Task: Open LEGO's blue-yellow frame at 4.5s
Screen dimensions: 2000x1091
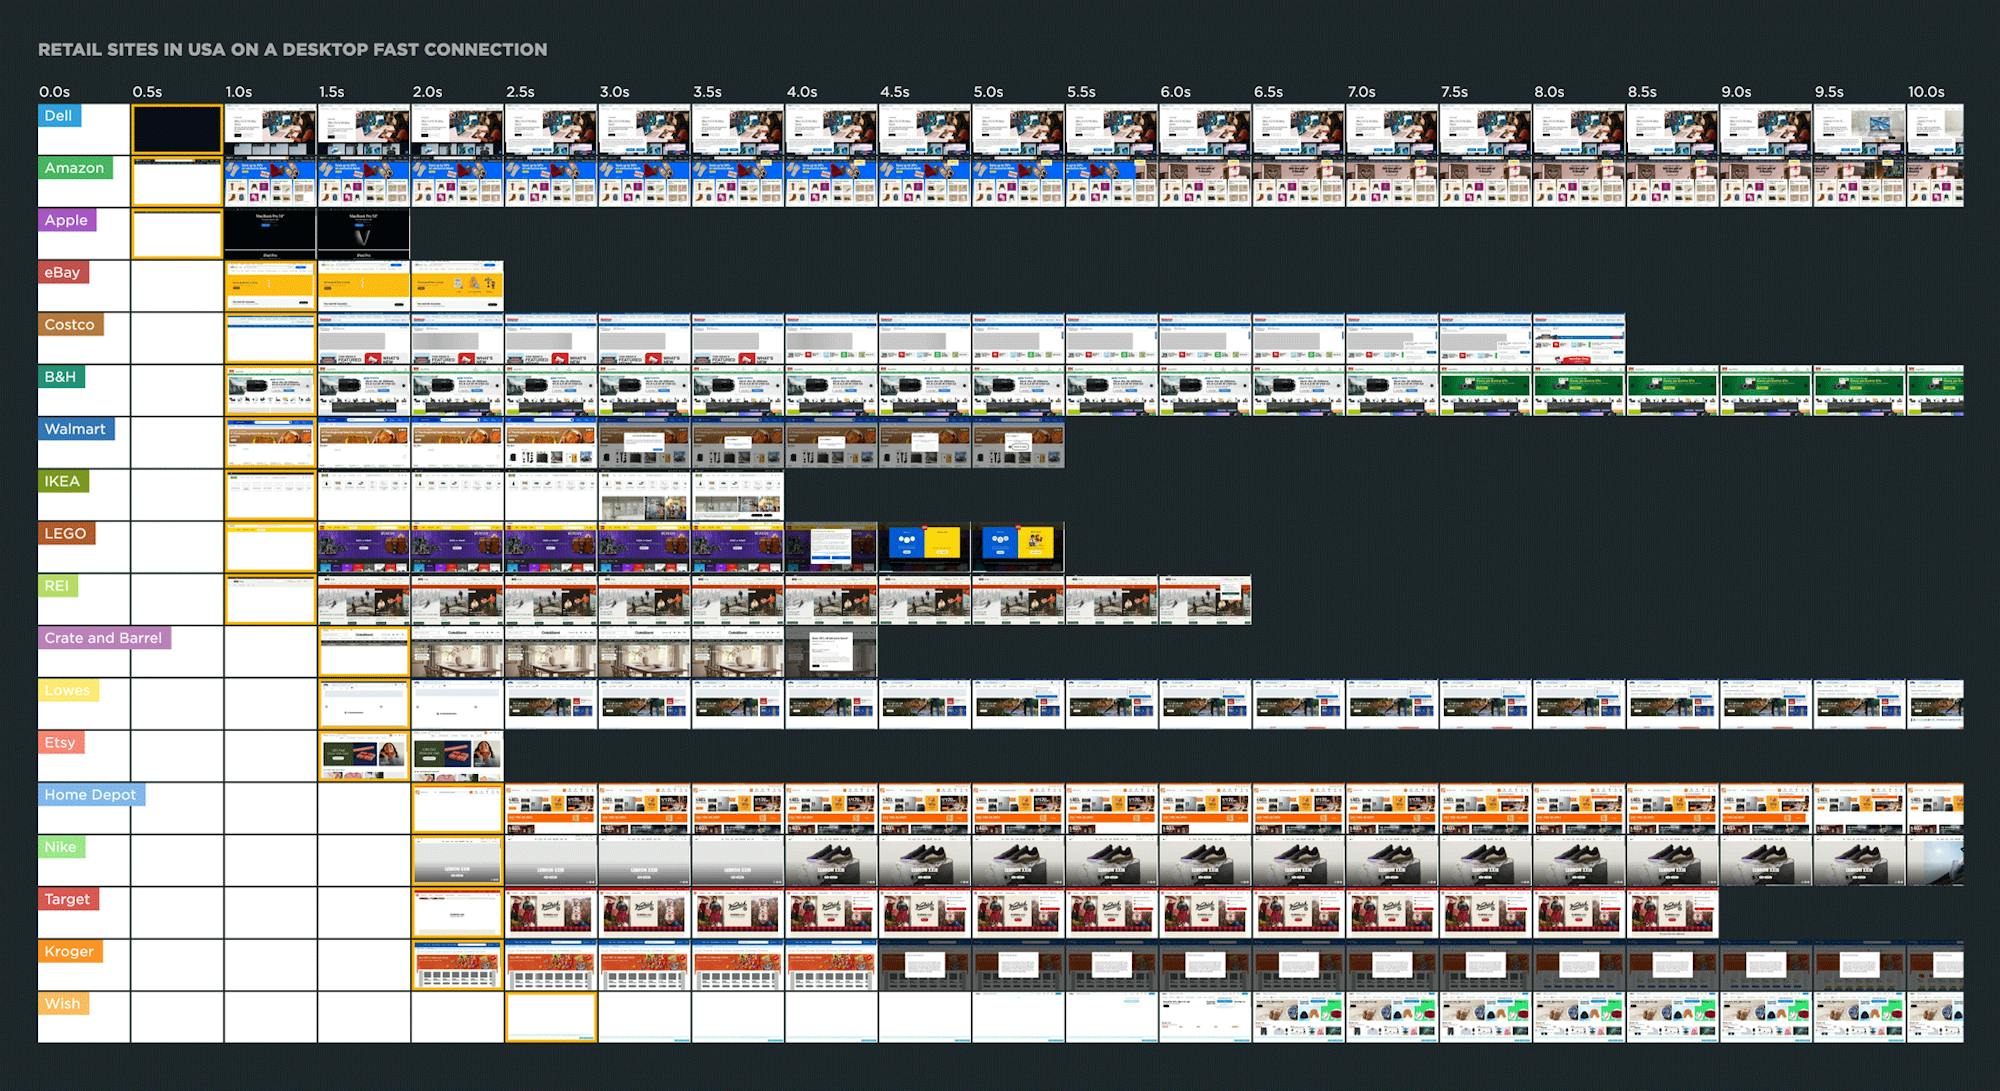Action: pyautogui.click(x=924, y=547)
